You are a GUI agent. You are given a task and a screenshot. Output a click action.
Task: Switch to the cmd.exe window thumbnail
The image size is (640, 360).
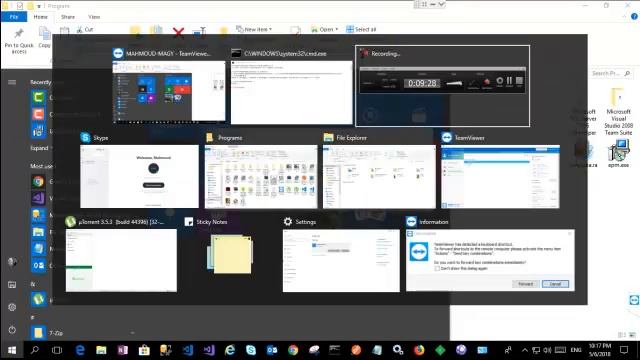pos(291,92)
